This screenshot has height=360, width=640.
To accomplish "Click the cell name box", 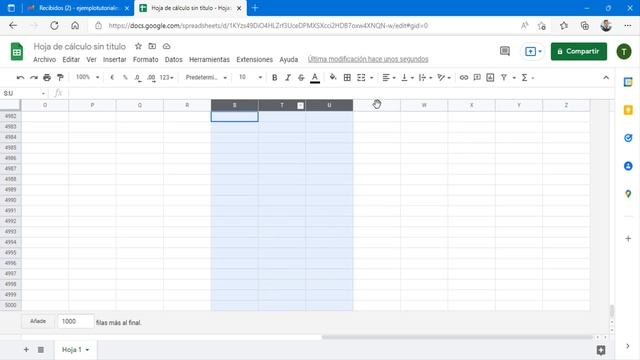I will pos(24,93).
